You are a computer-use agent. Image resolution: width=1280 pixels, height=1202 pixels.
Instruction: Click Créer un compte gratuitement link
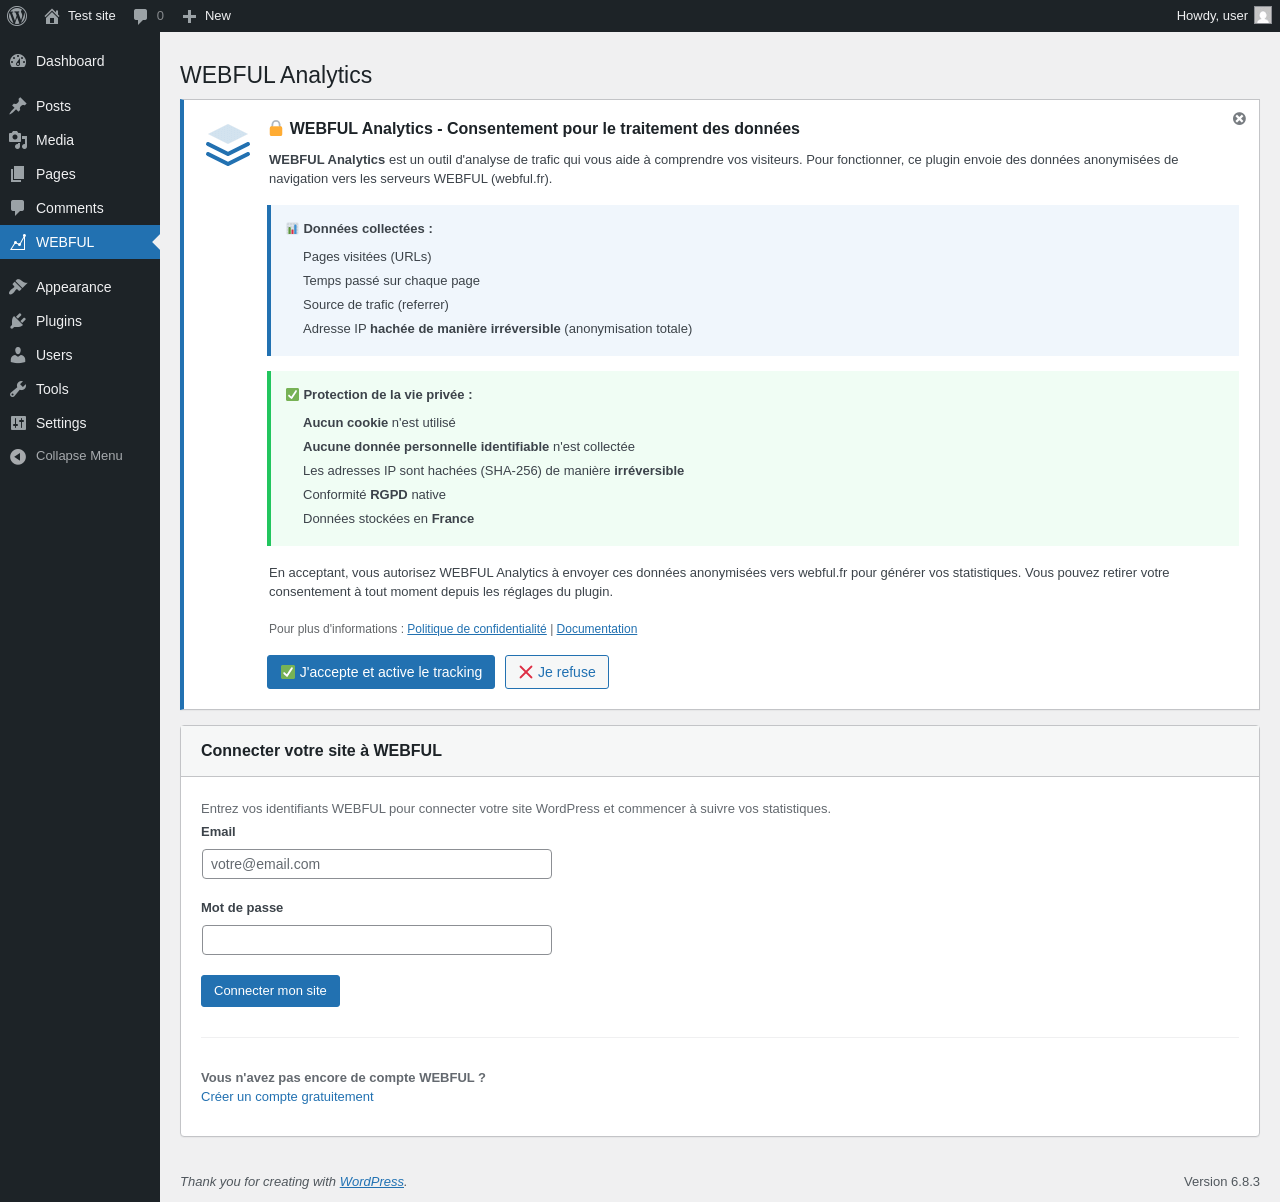pos(287,1097)
